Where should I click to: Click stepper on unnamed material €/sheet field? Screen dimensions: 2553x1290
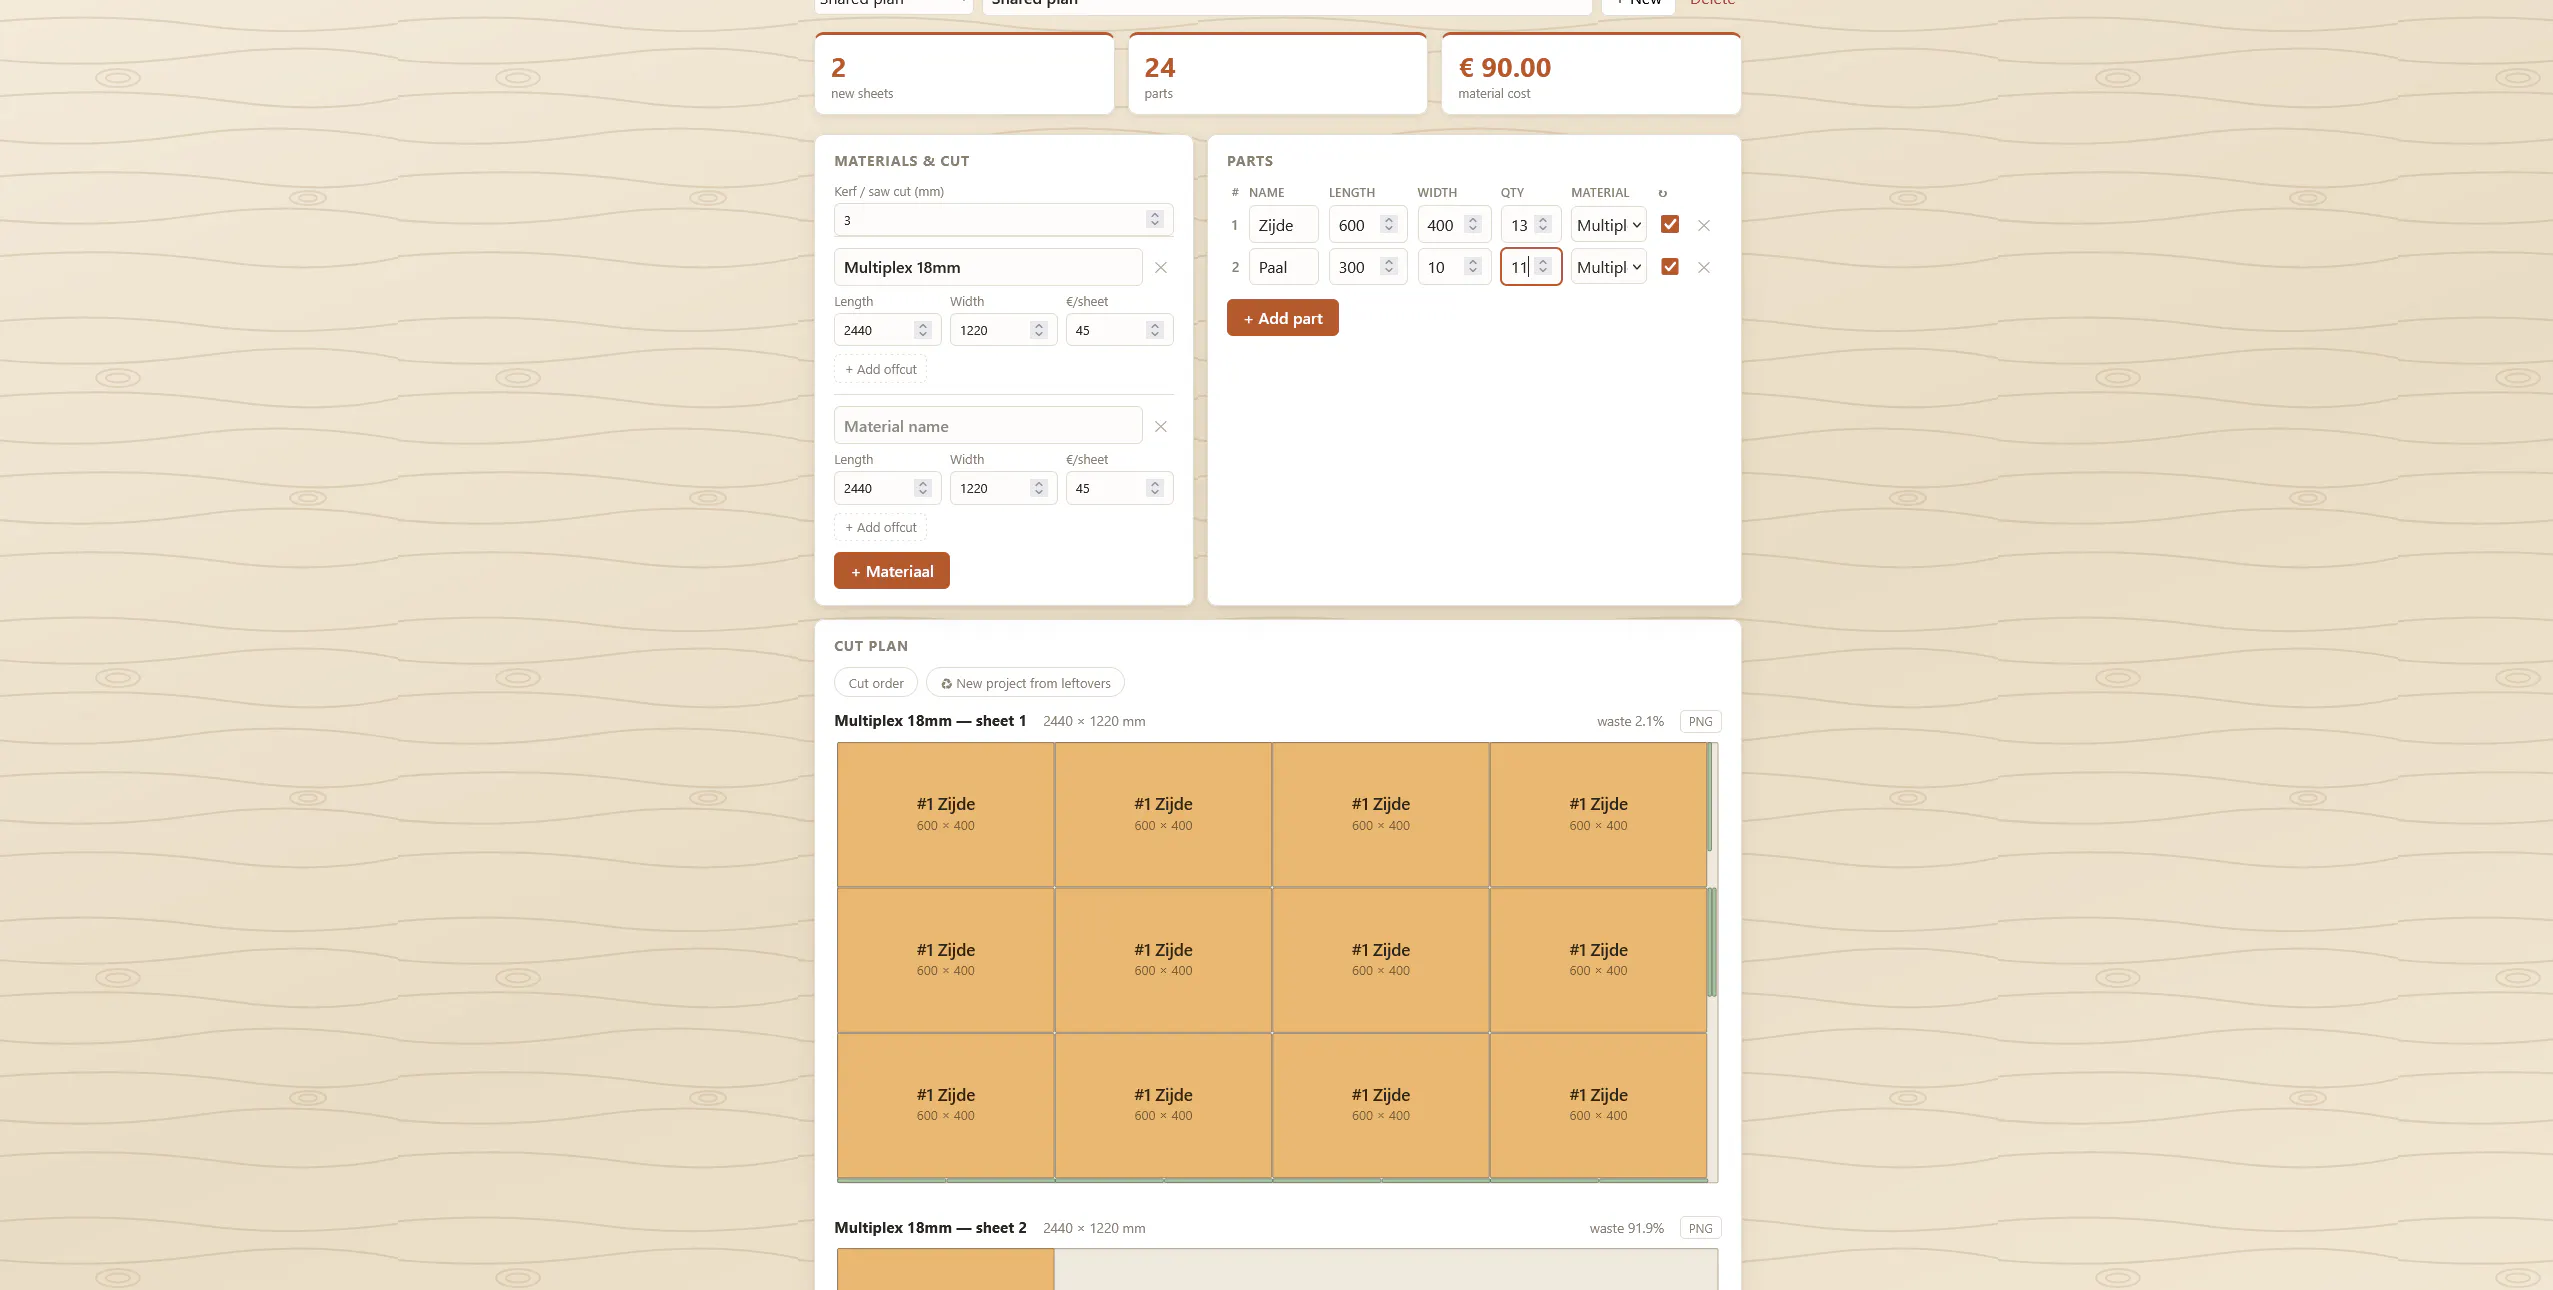tap(1155, 488)
